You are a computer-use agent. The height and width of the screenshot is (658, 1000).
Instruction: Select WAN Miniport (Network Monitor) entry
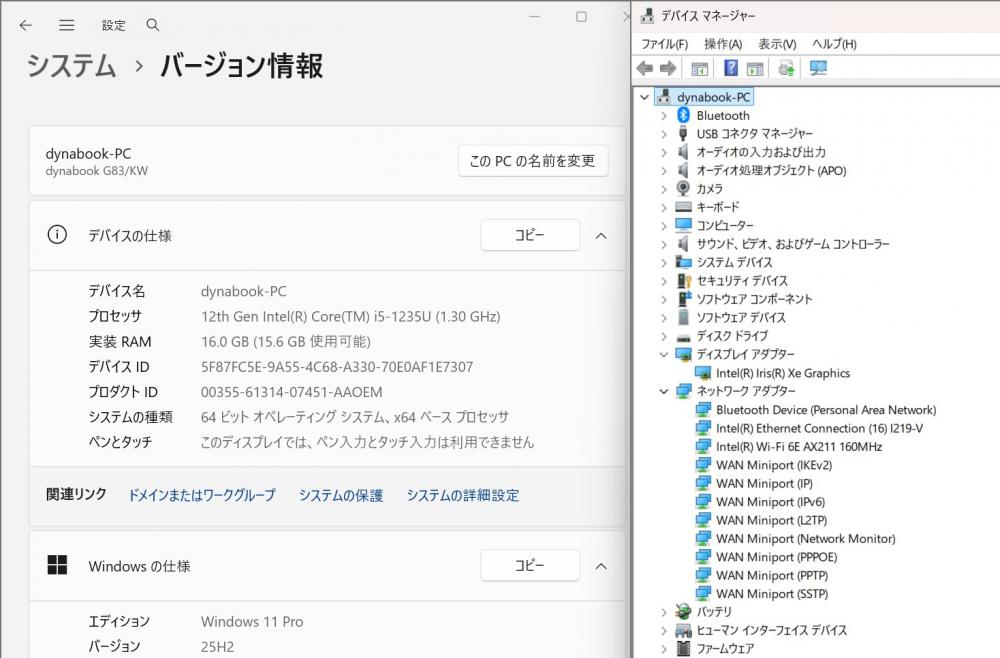point(805,539)
